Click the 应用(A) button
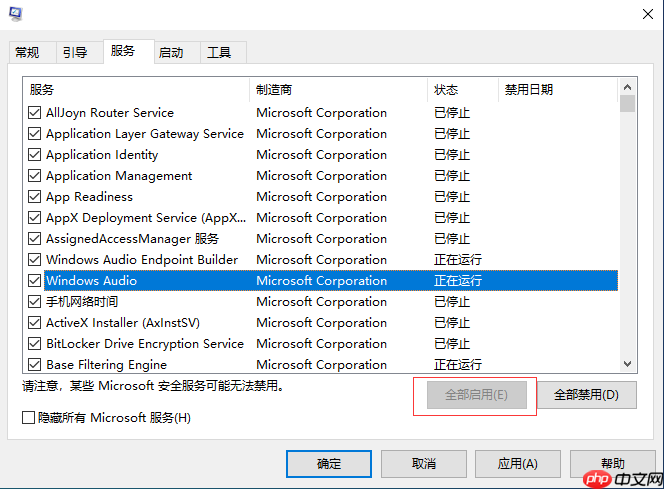 pyautogui.click(x=518, y=464)
